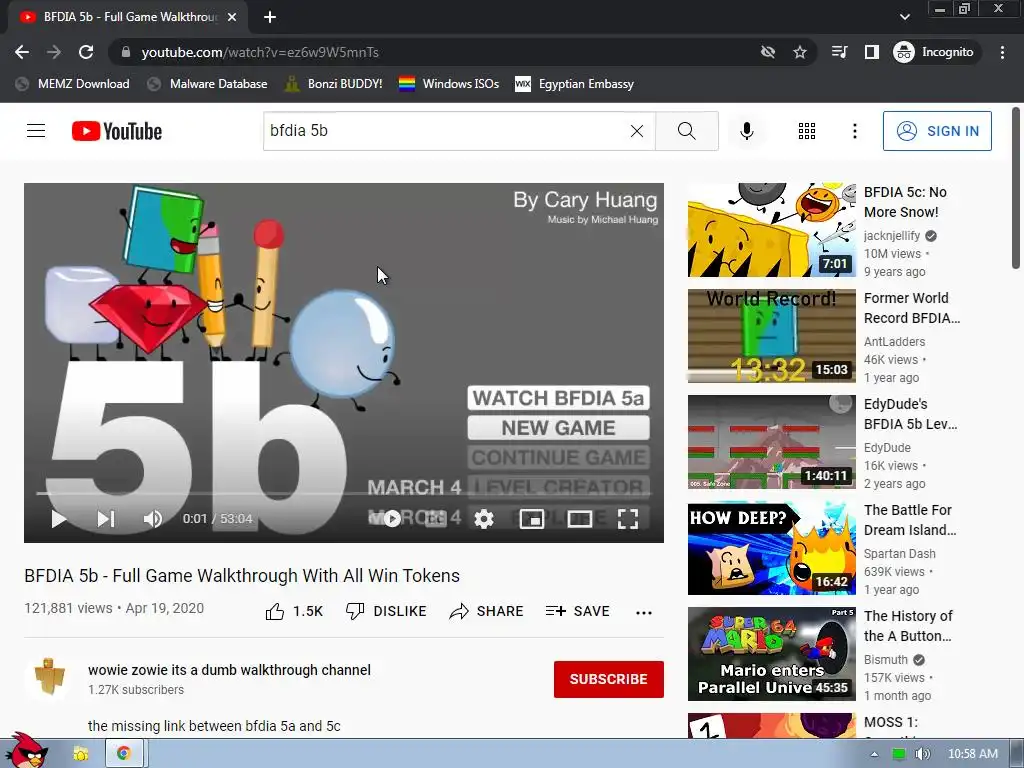Screen dimensions: 1024x768
Task: Open The Battle For Dream Island video title
Action: click(x=910, y=520)
